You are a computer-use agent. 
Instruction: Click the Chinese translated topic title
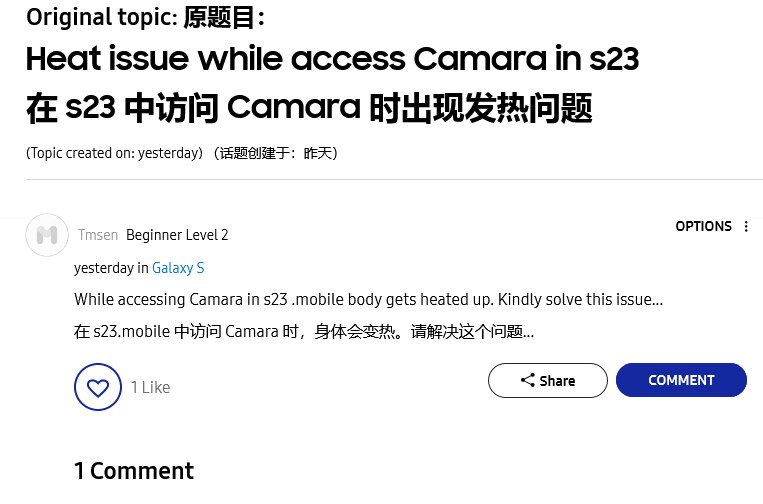[x=309, y=108]
